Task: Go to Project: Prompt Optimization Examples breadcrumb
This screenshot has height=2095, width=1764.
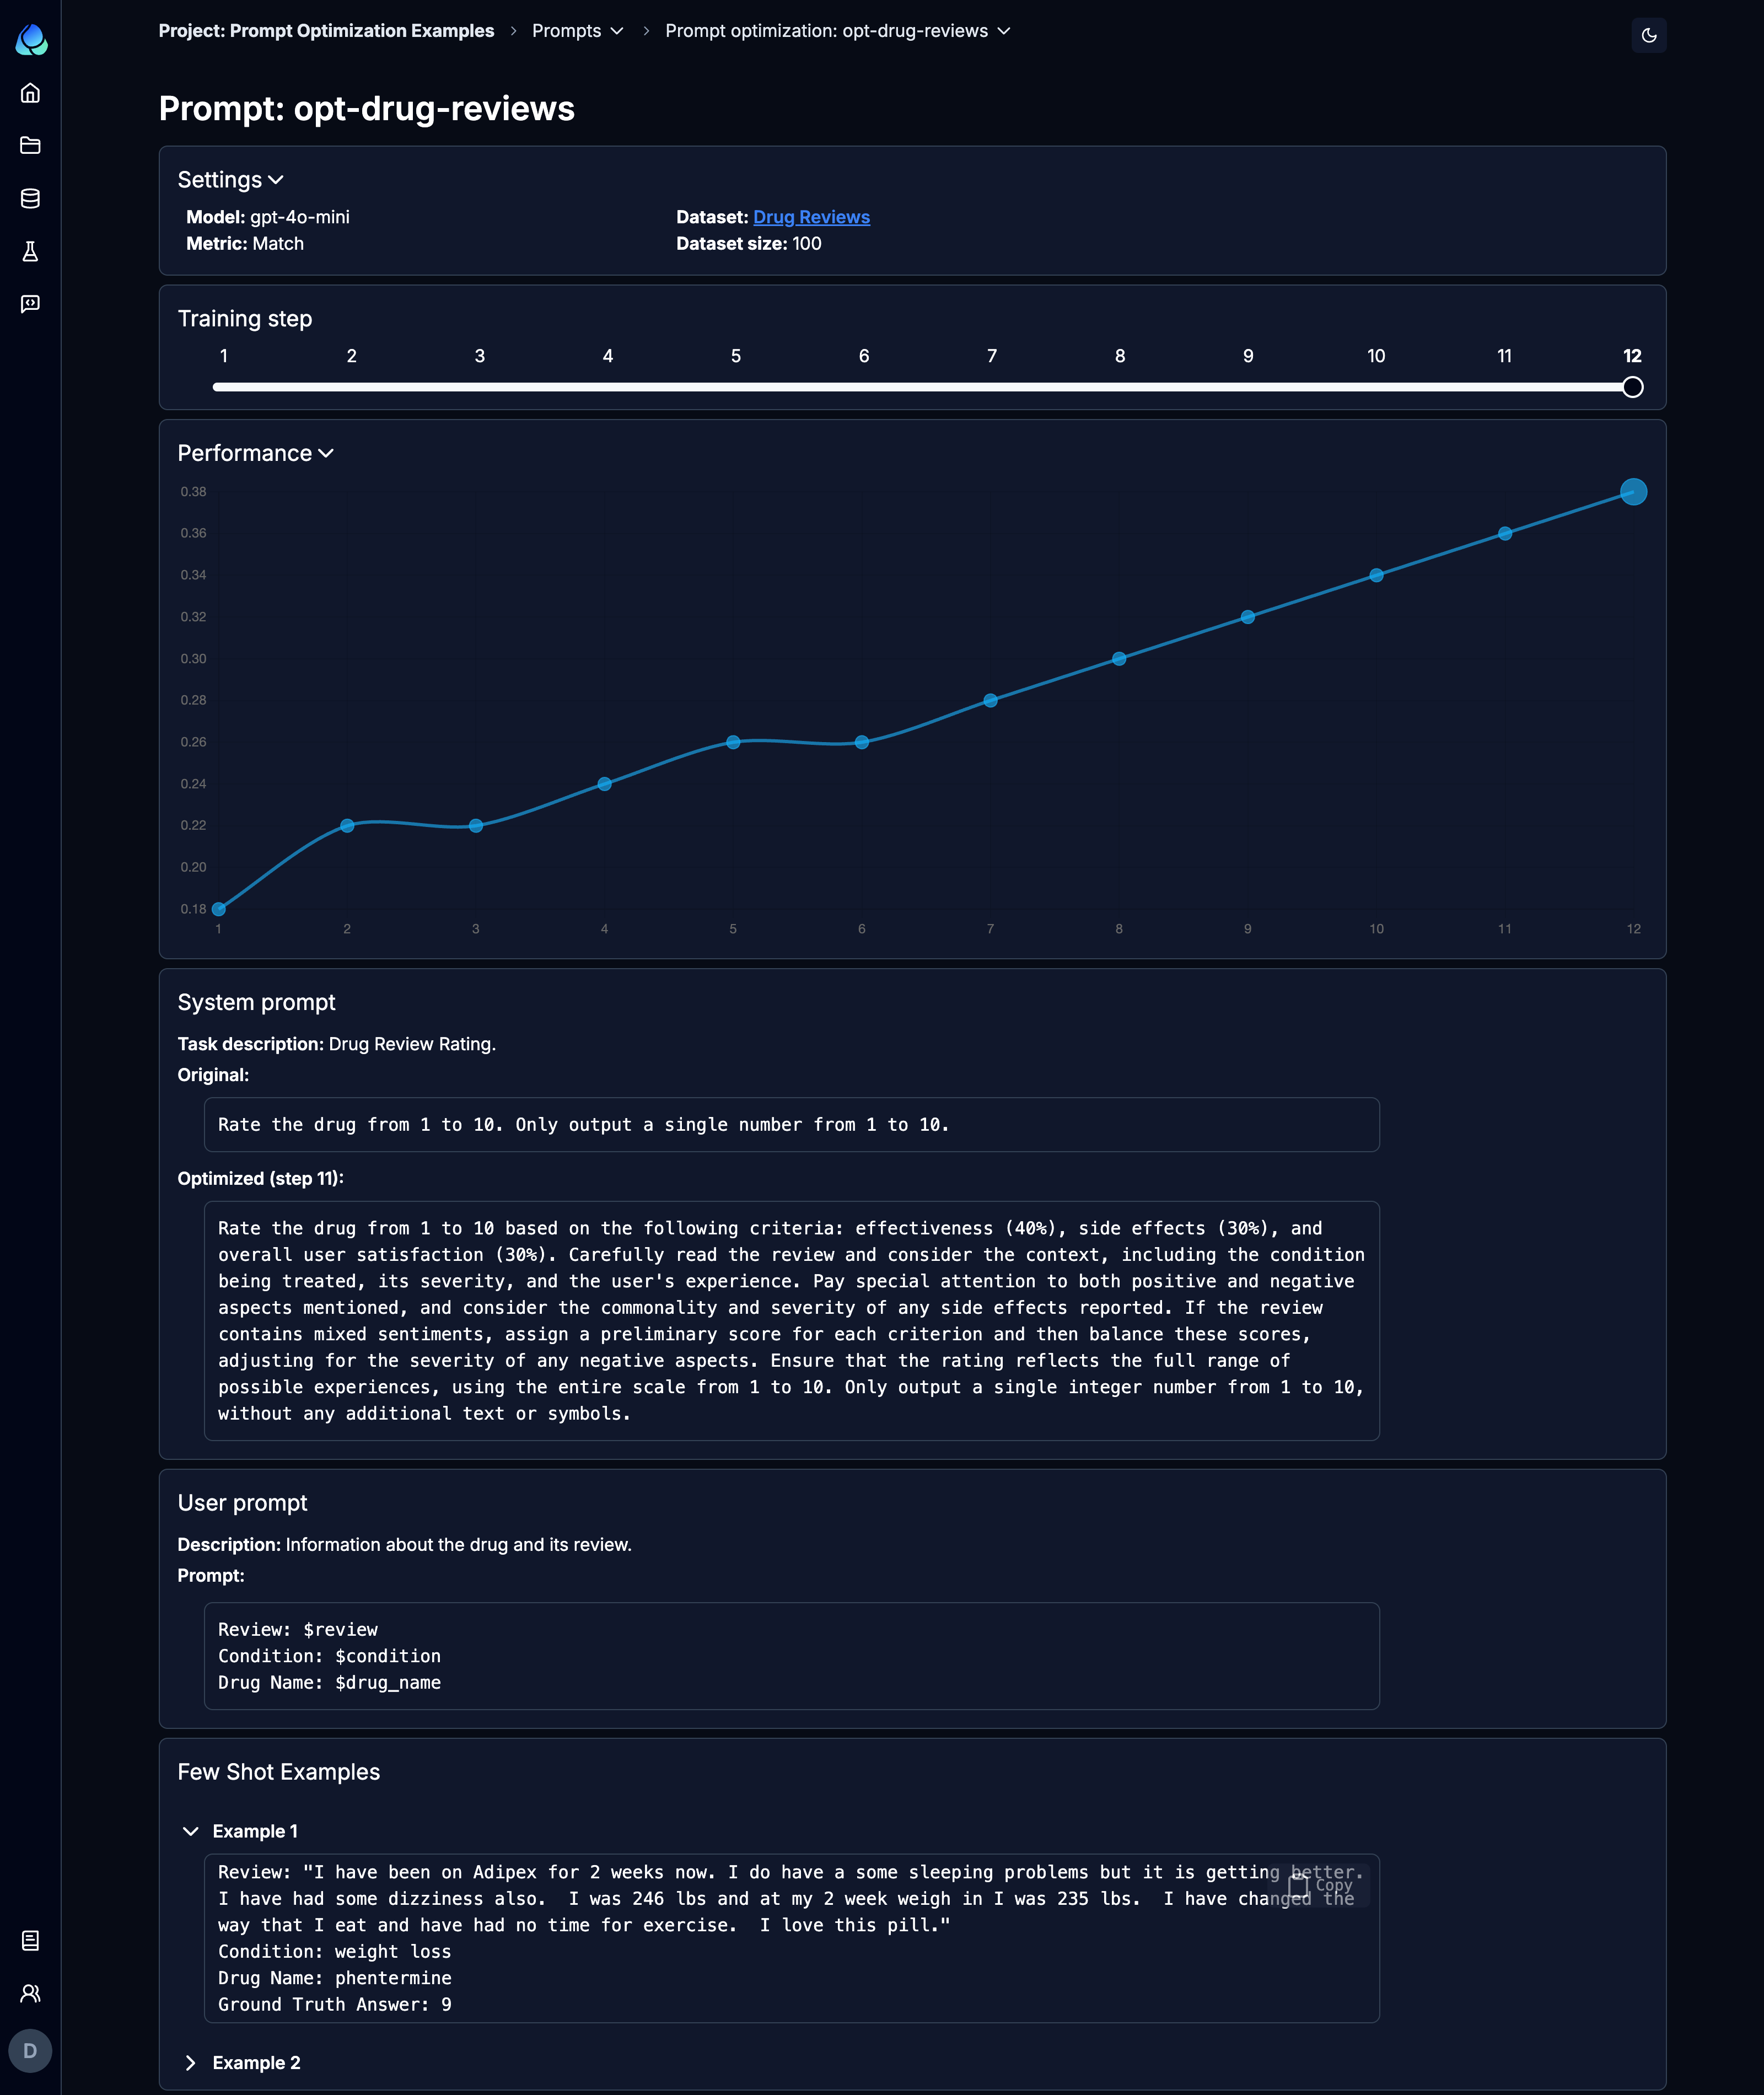Action: 326,31
